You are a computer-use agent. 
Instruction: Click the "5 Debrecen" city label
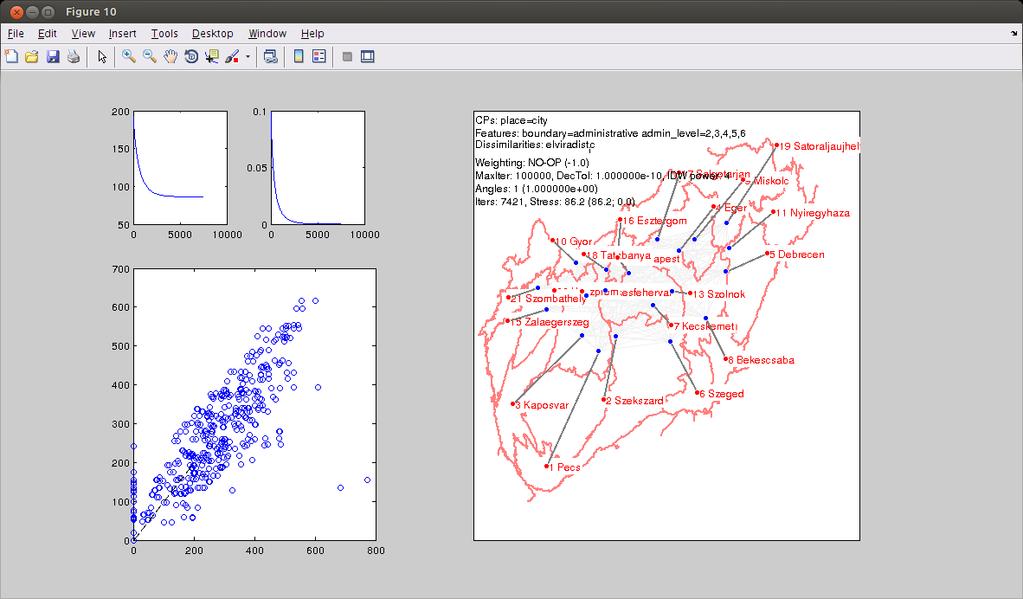tap(797, 254)
